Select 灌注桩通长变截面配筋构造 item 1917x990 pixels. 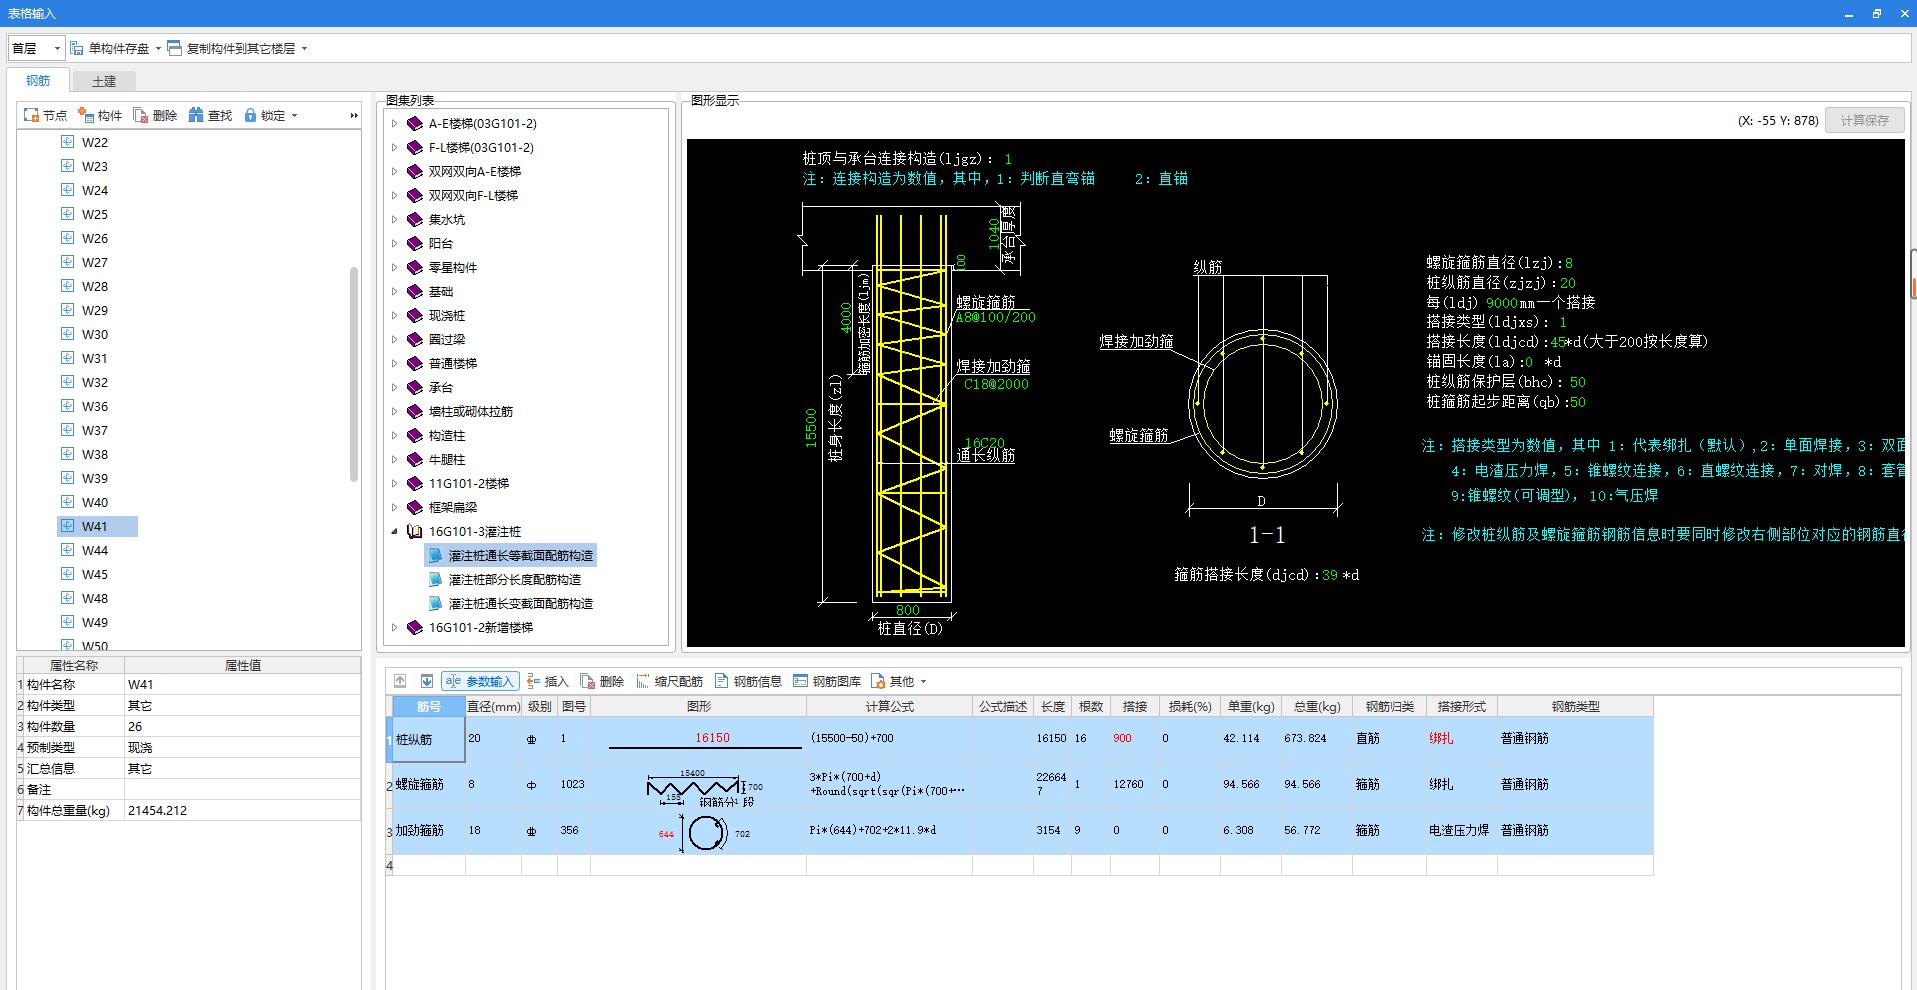click(520, 604)
